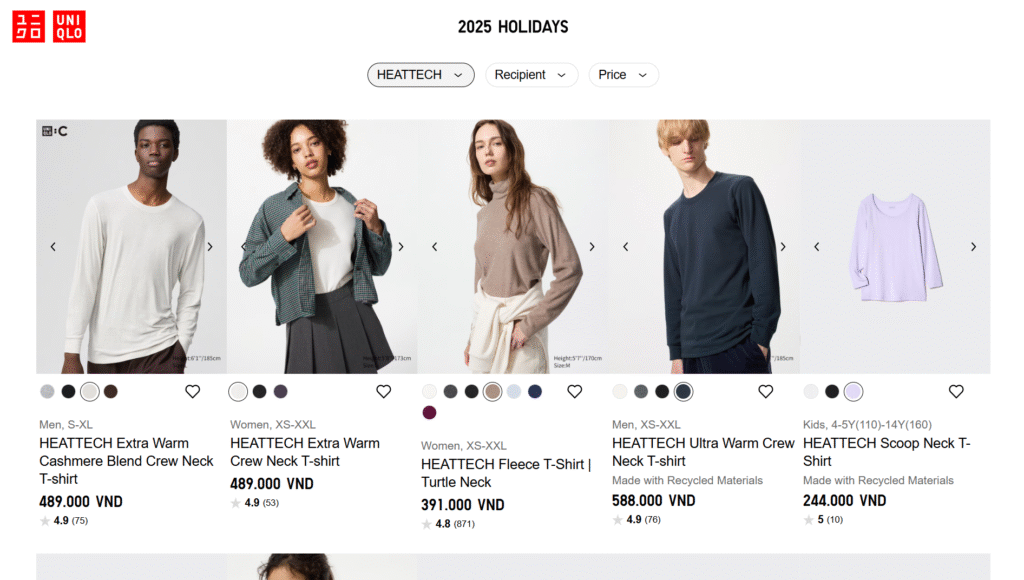Advance to next image of Kids Scoop Neck

click(x=974, y=247)
